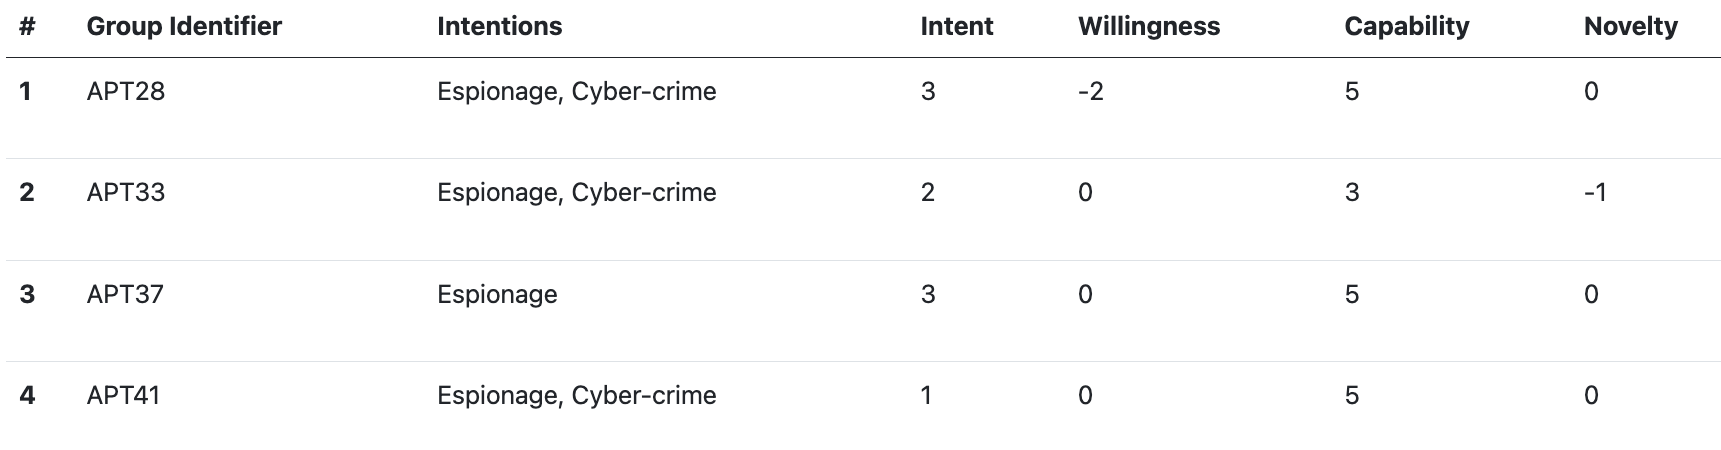
Task: Click the APT33 group identifier
Action: (126, 193)
